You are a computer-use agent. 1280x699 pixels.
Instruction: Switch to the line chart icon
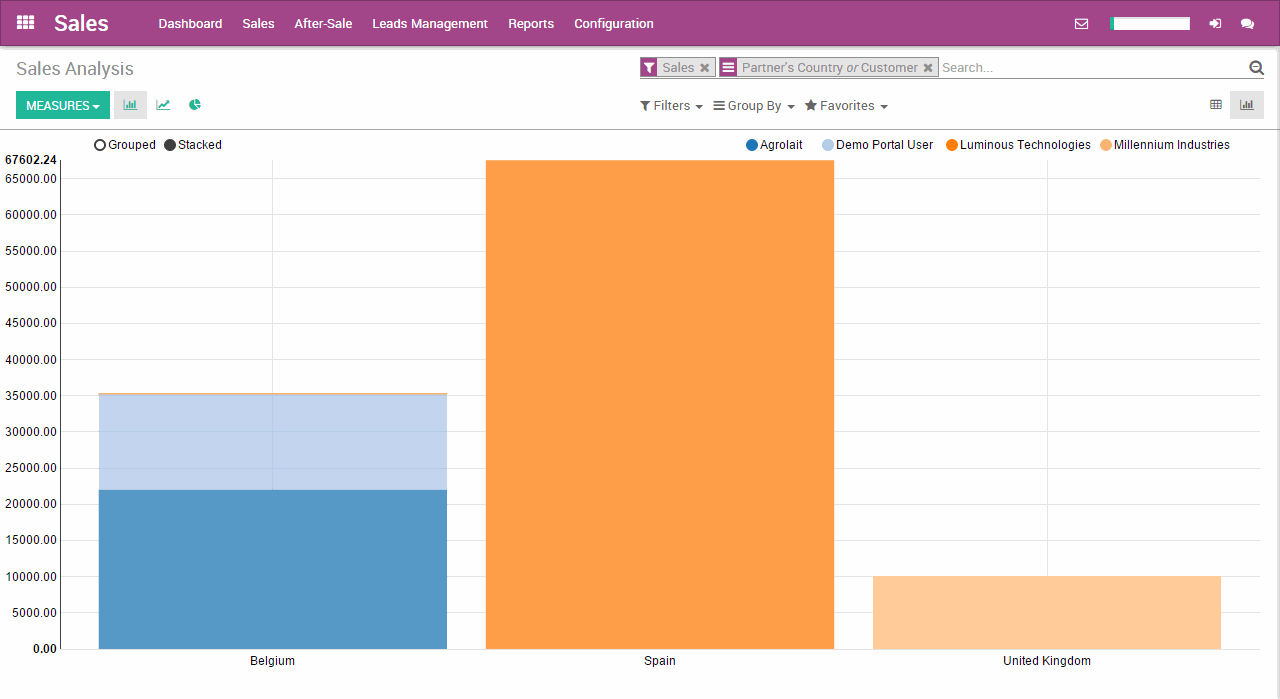tap(162, 104)
